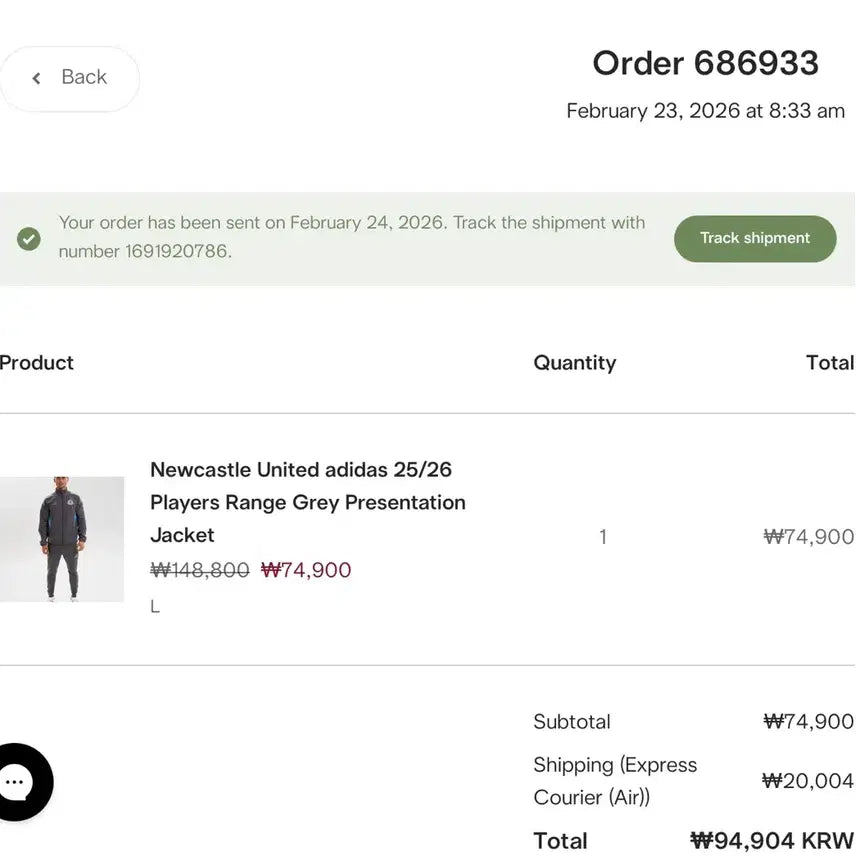856x856 pixels.
Task: Click the Shipping (Express Courier (Air)) label
Action: click(615, 781)
